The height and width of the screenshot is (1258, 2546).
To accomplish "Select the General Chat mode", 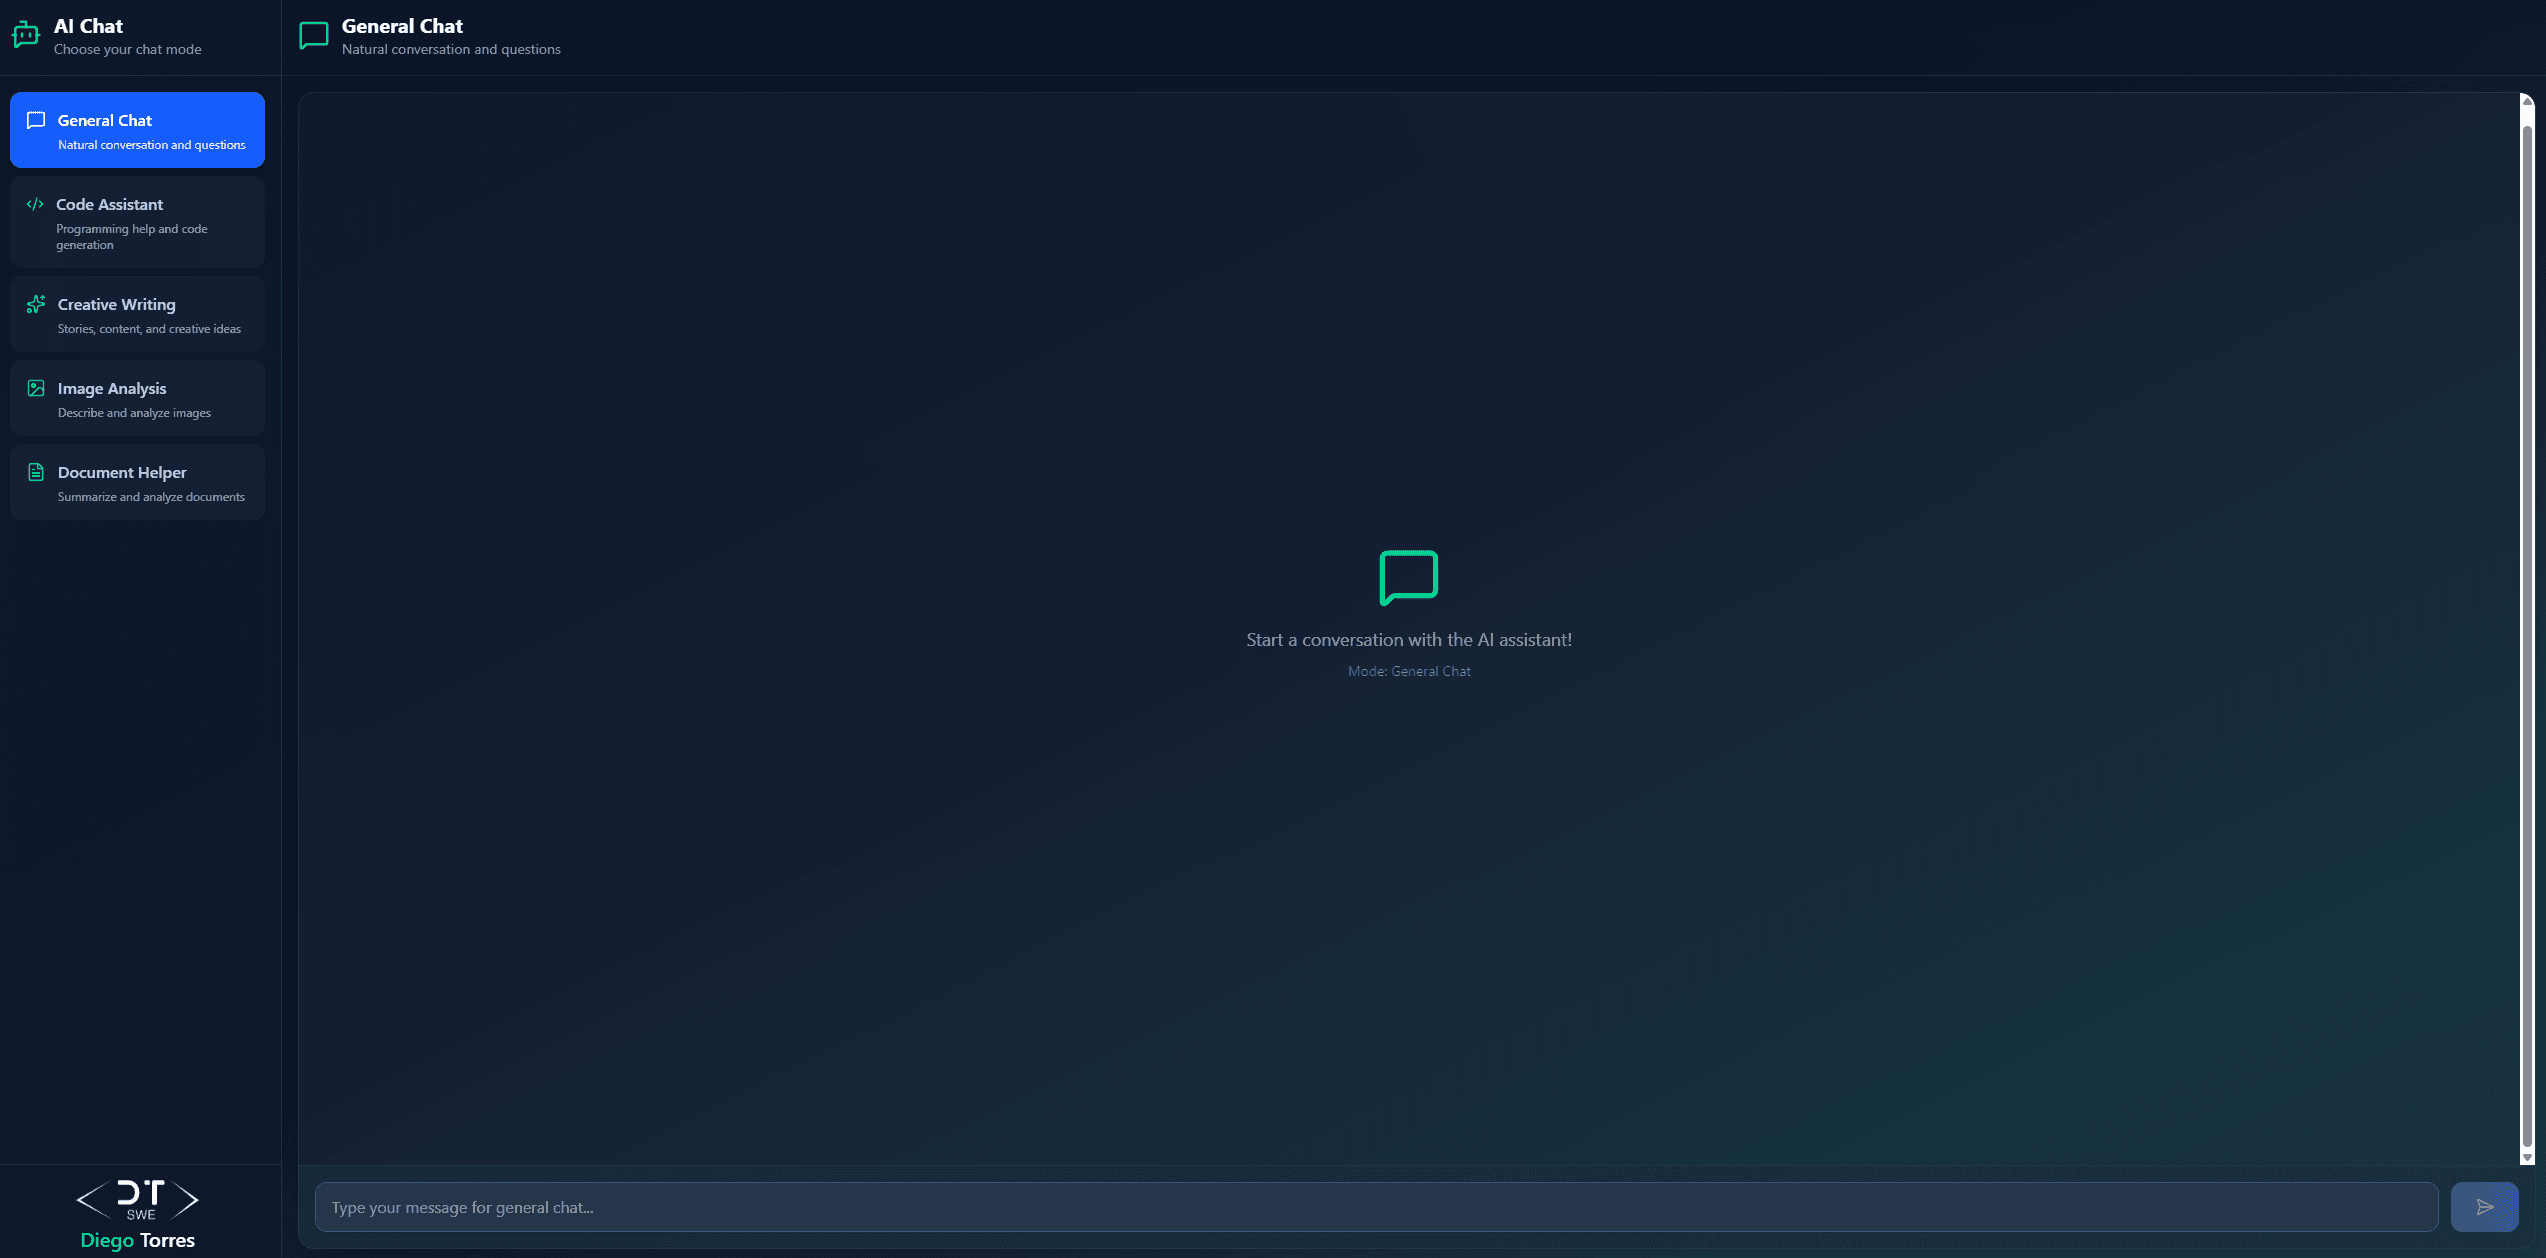I will click(x=137, y=130).
